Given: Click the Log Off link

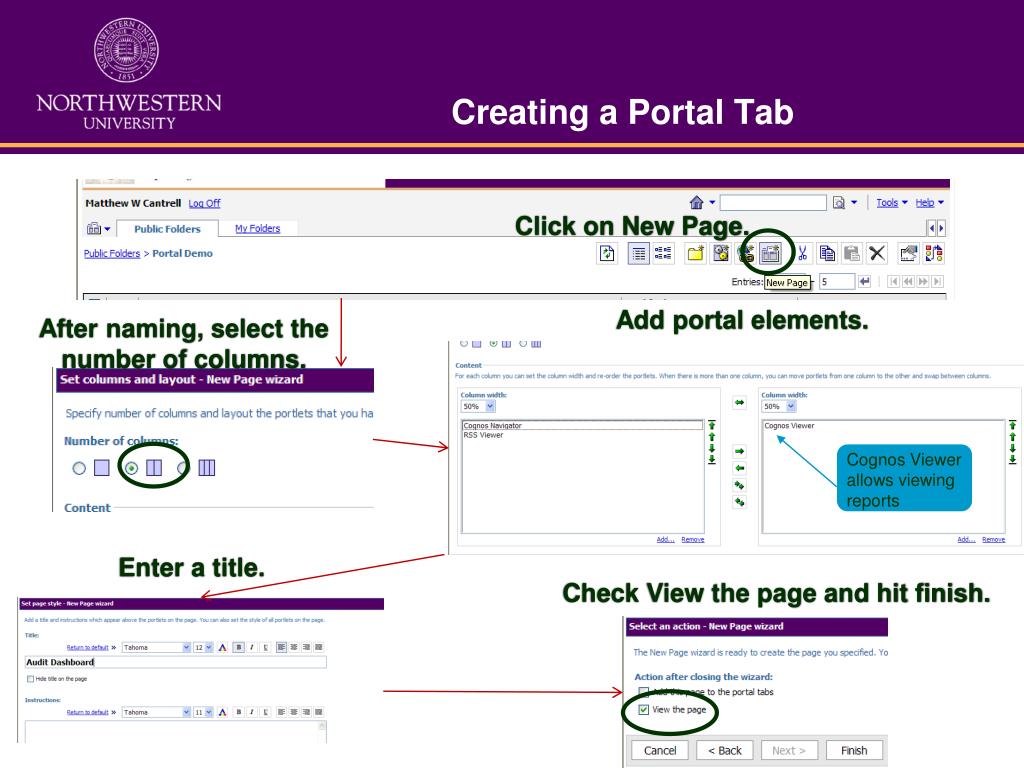Looking at the screenshot, I should click(204, 203).
